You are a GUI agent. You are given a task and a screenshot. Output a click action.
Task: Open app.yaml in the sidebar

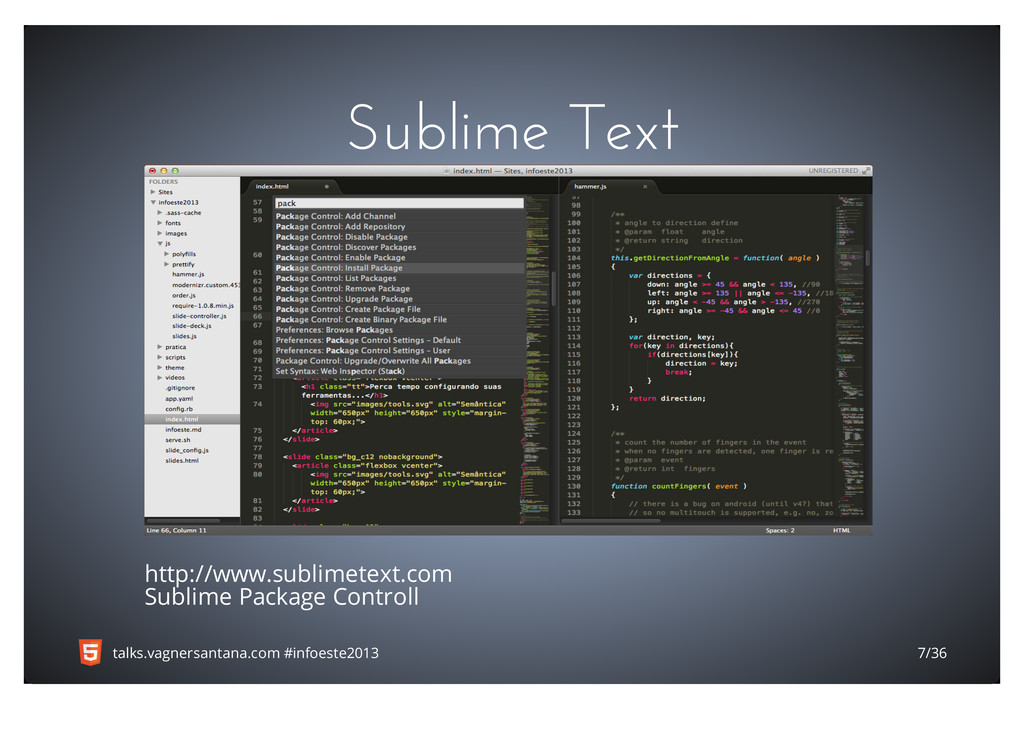pyautogui.click(x=179, y=398)
